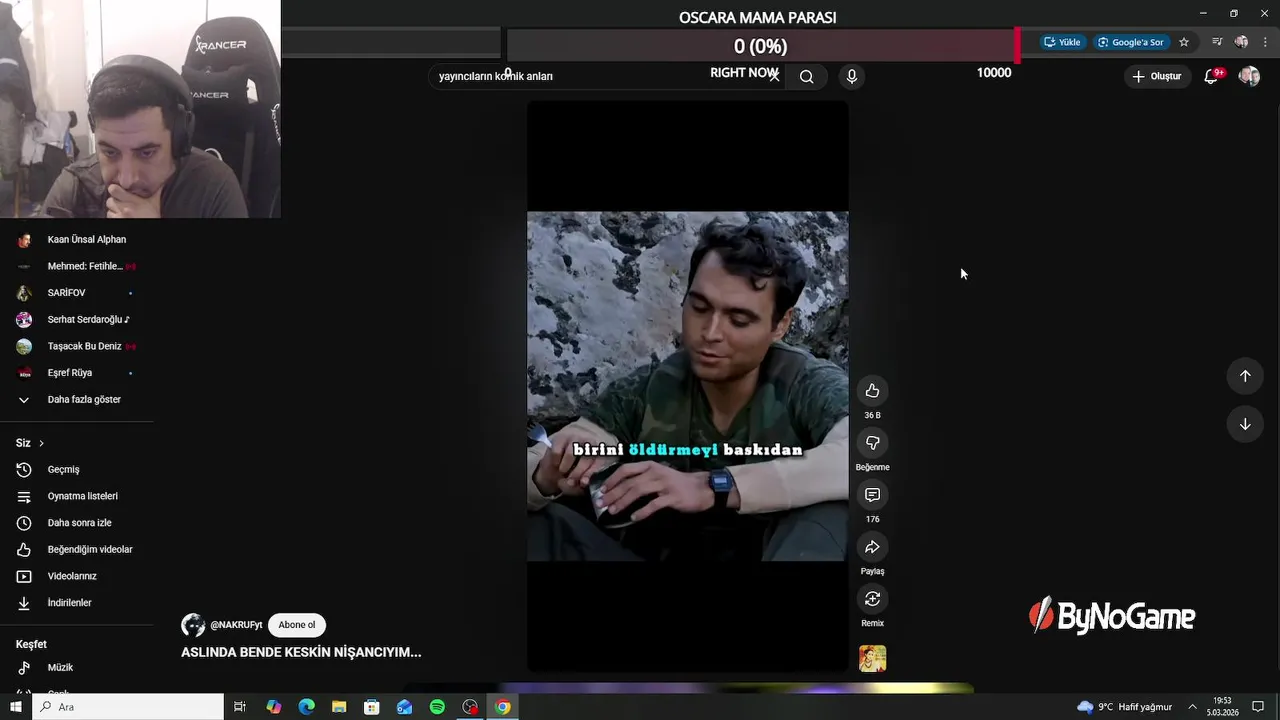Image resolution: width=1280 pixels, height=720 pixels.
Task: Click the Yükle install button in address bar
Action: tap(1062, 42)
